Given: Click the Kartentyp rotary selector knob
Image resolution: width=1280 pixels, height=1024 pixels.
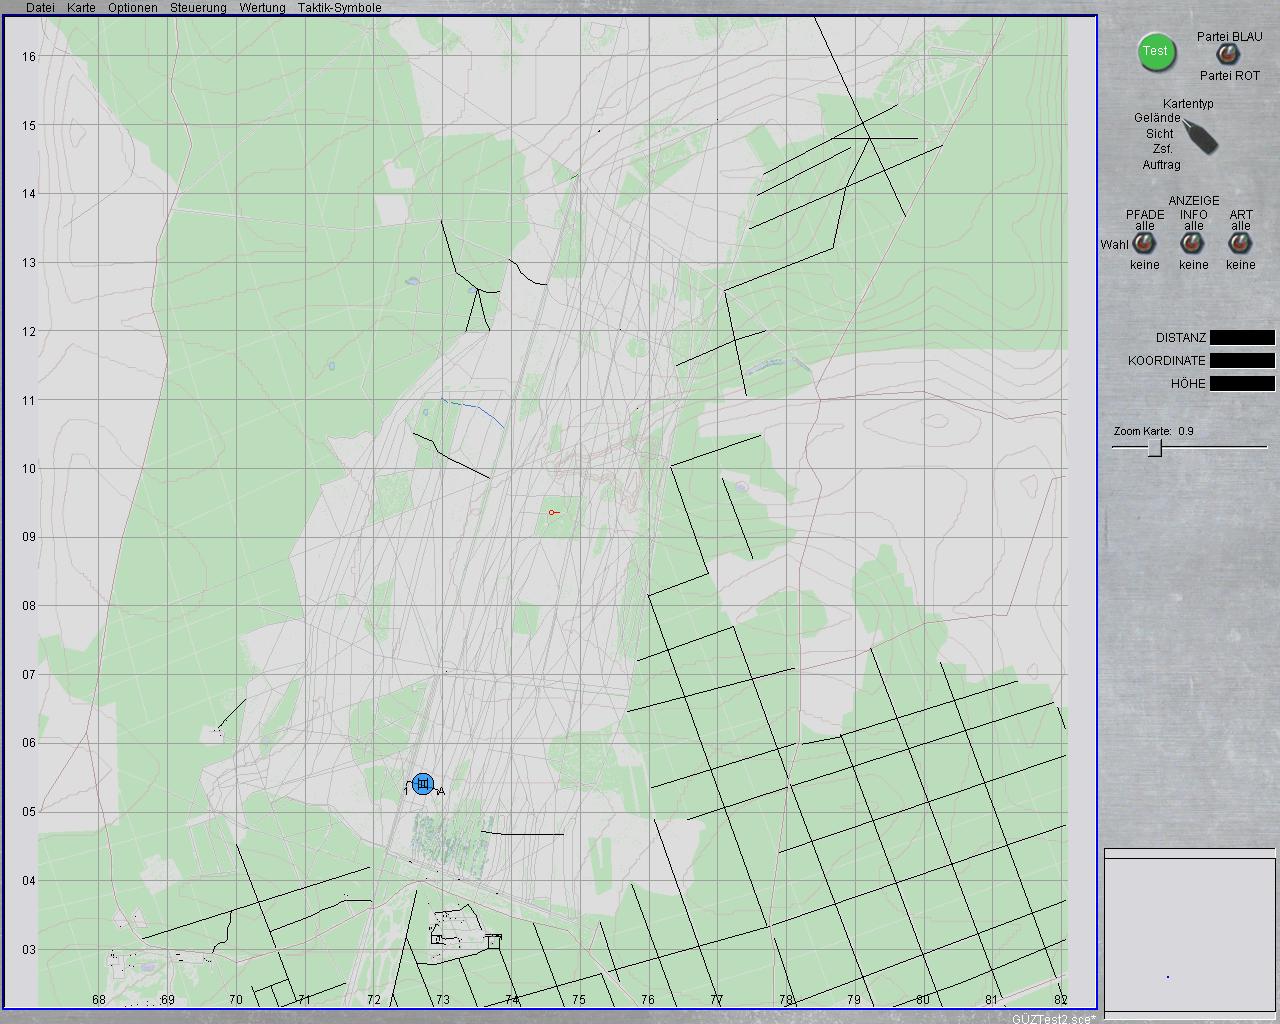Looking at the screenshot, I should pos(1201,136).
